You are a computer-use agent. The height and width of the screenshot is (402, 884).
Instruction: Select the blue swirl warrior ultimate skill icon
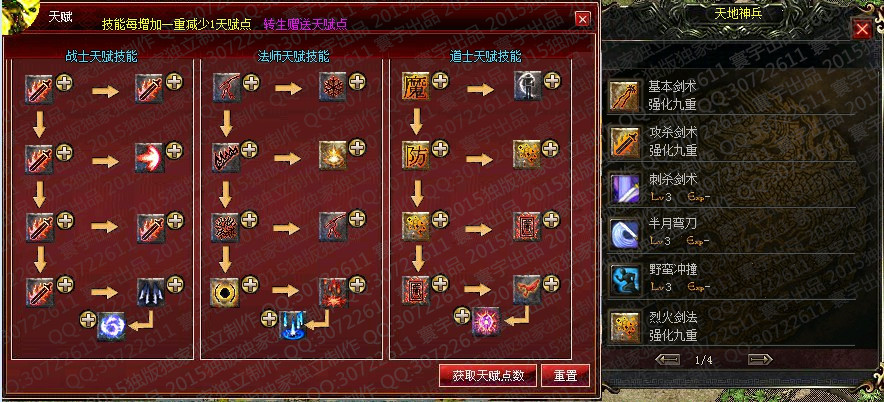click(111, 327)
